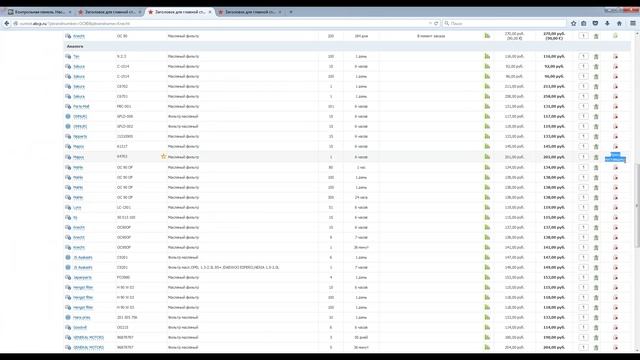This screenshot has height=360, width=640.
Task: Go to the home page via the house icon
Action: coord(619,24)
